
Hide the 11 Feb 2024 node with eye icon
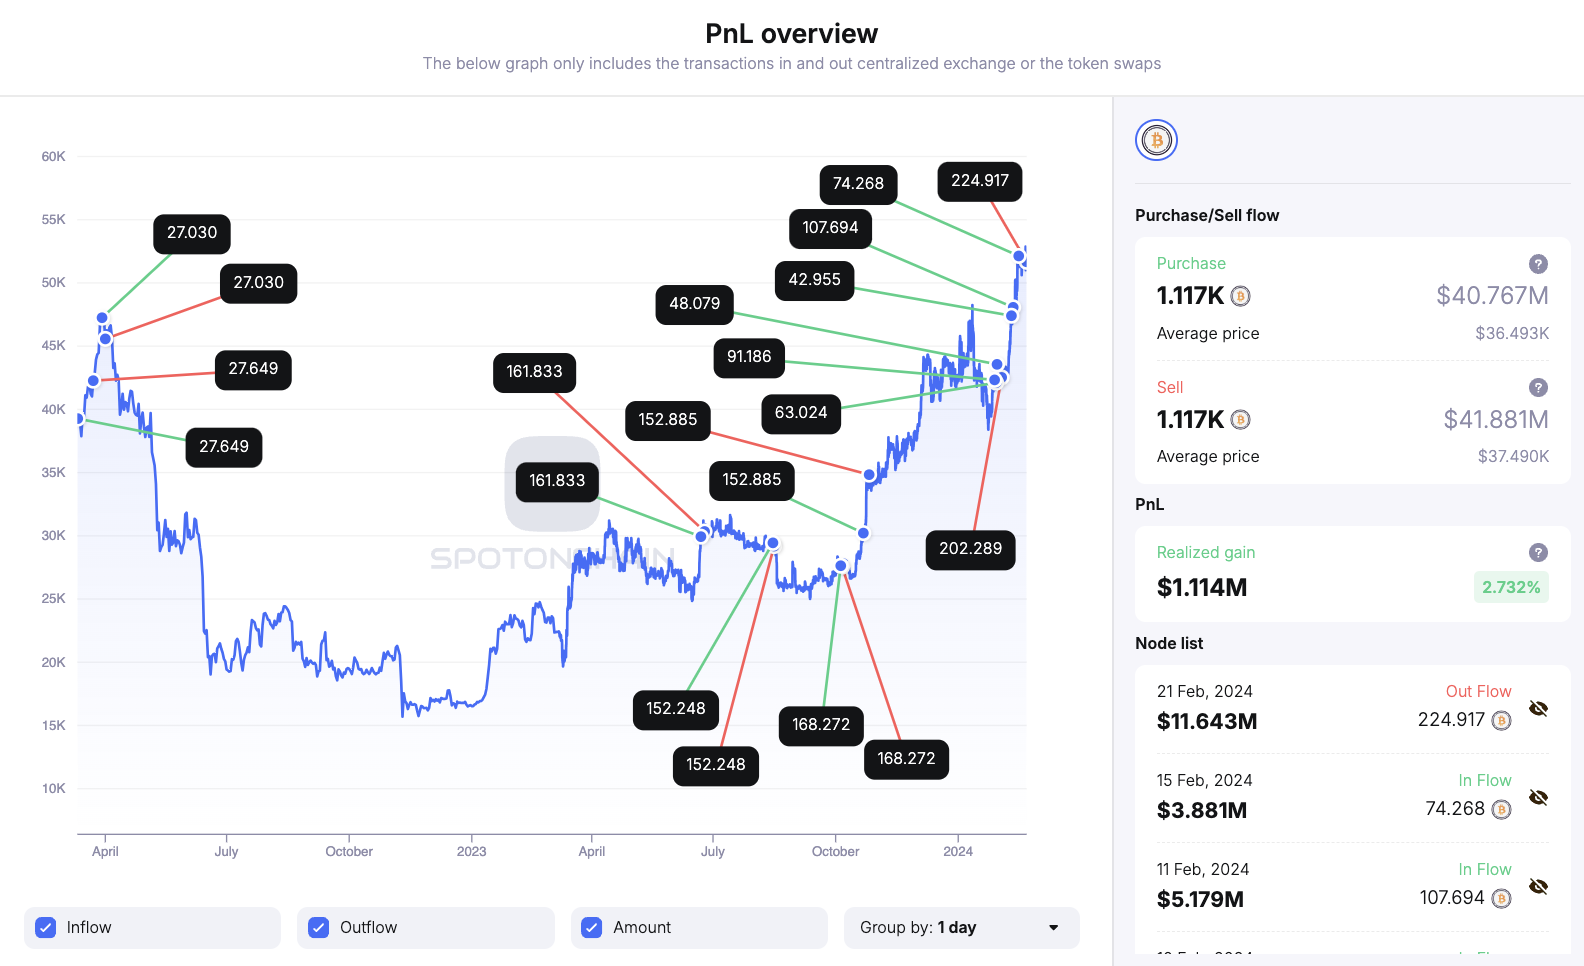coord(1537,886)
